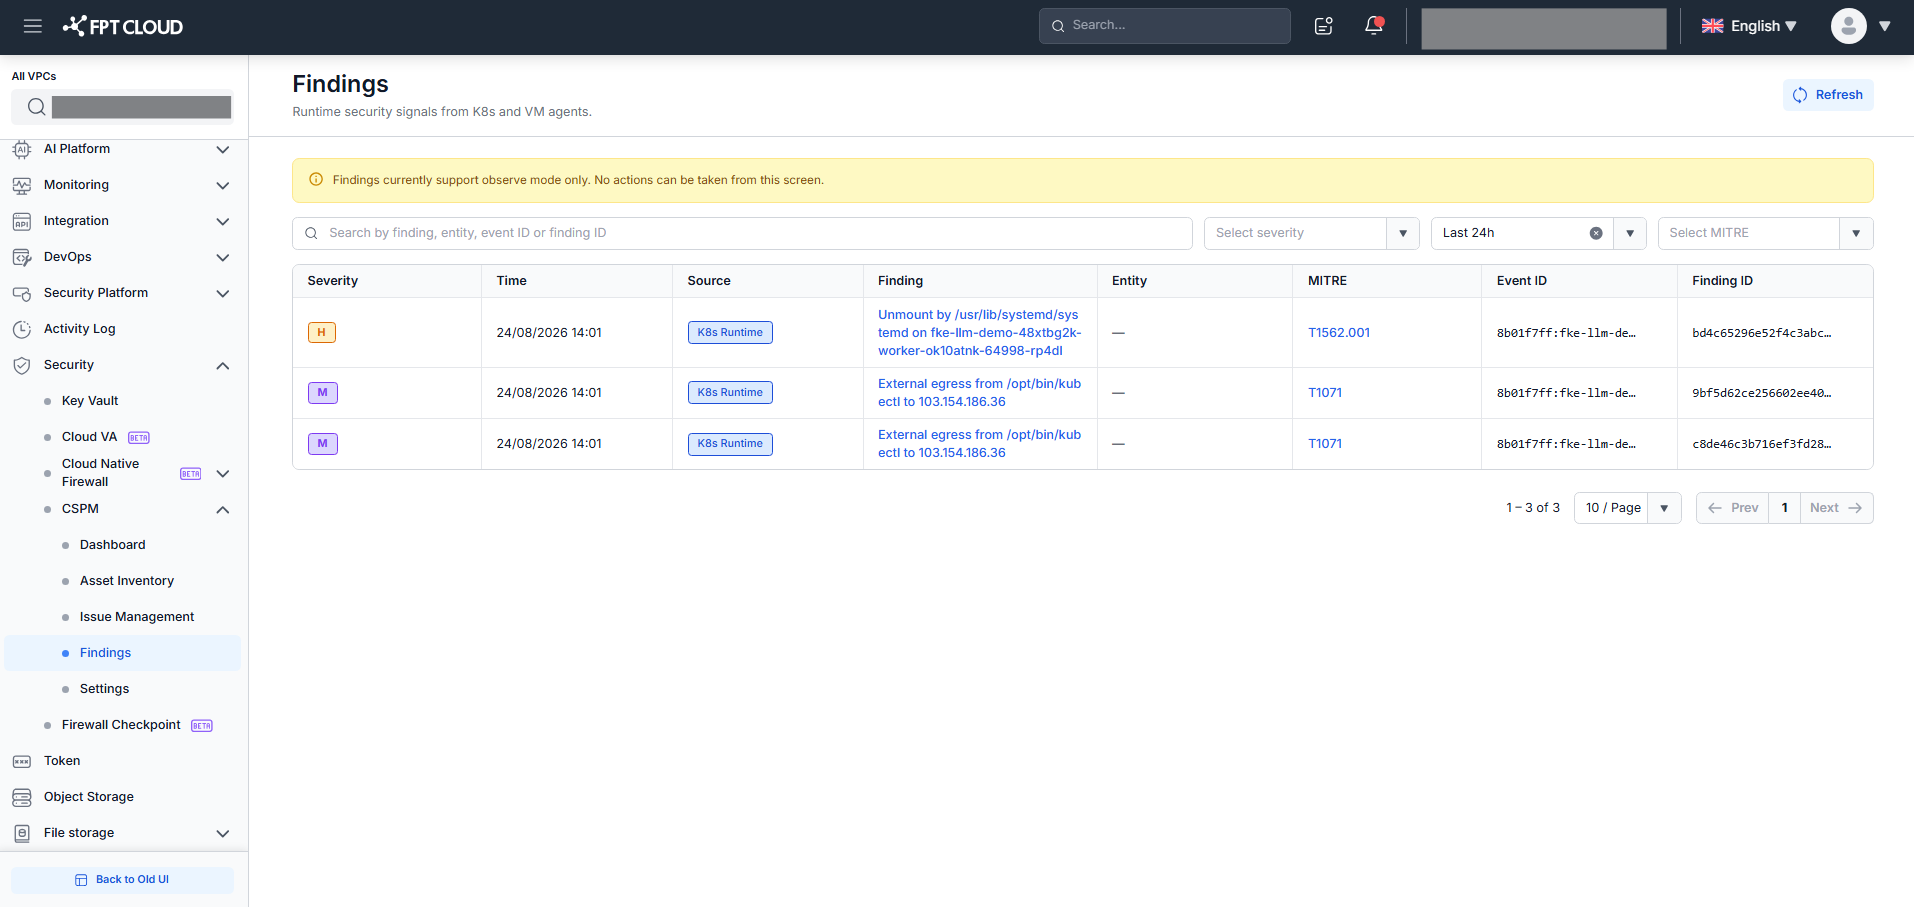Click the Time column header
This screenshot has width=1914, height=907.
[512, 281]
